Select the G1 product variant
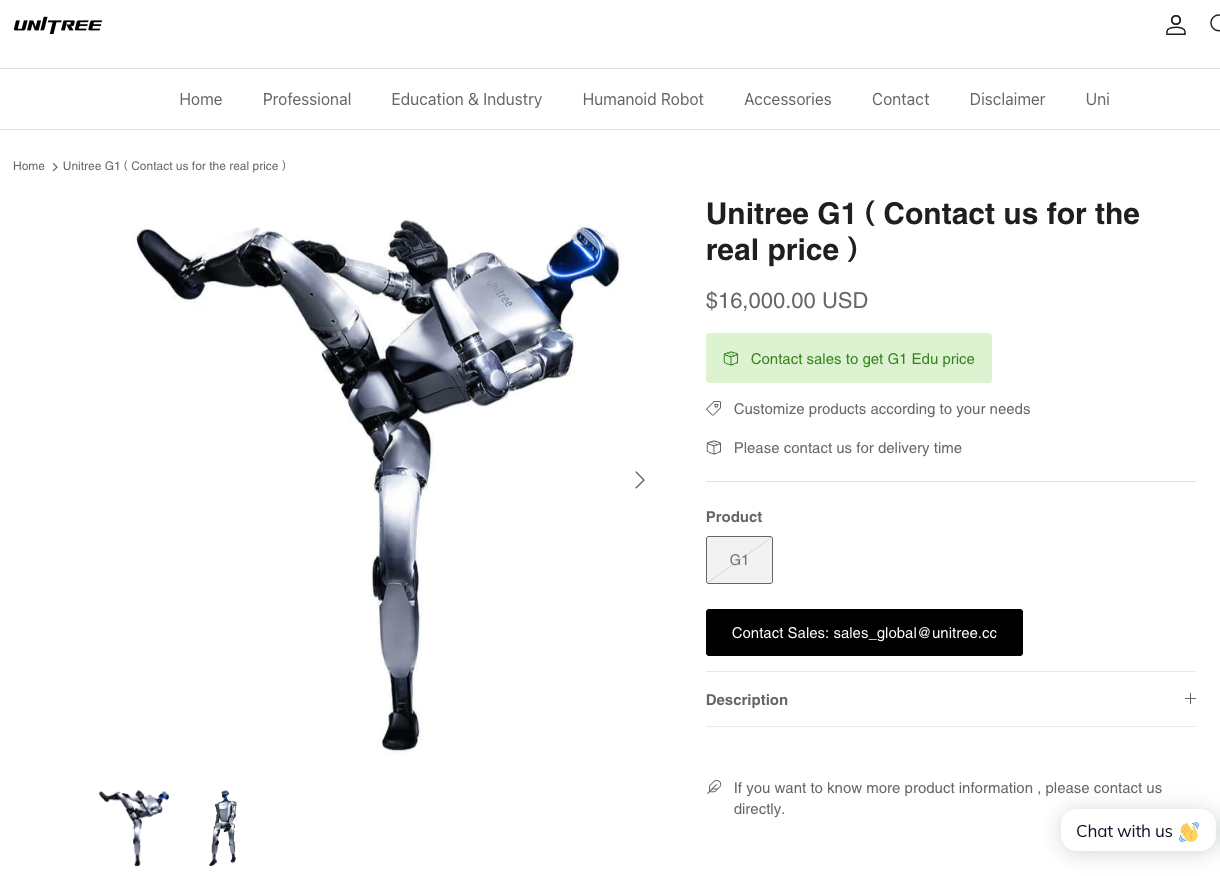Viewport: 1220px width, 876px height. (x=739, y=560)
